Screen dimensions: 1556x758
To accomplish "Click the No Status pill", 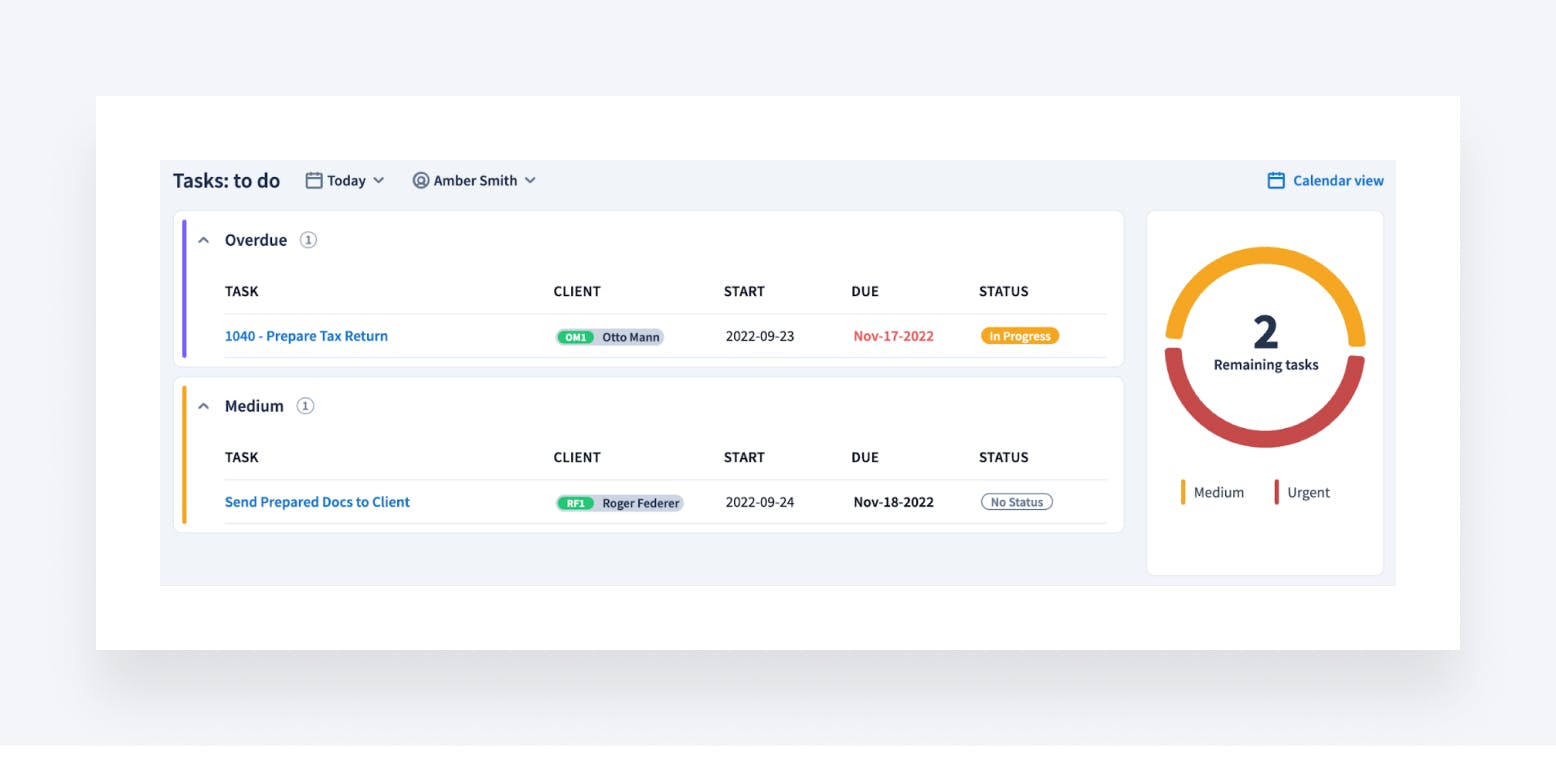I will coord(1016,502).
